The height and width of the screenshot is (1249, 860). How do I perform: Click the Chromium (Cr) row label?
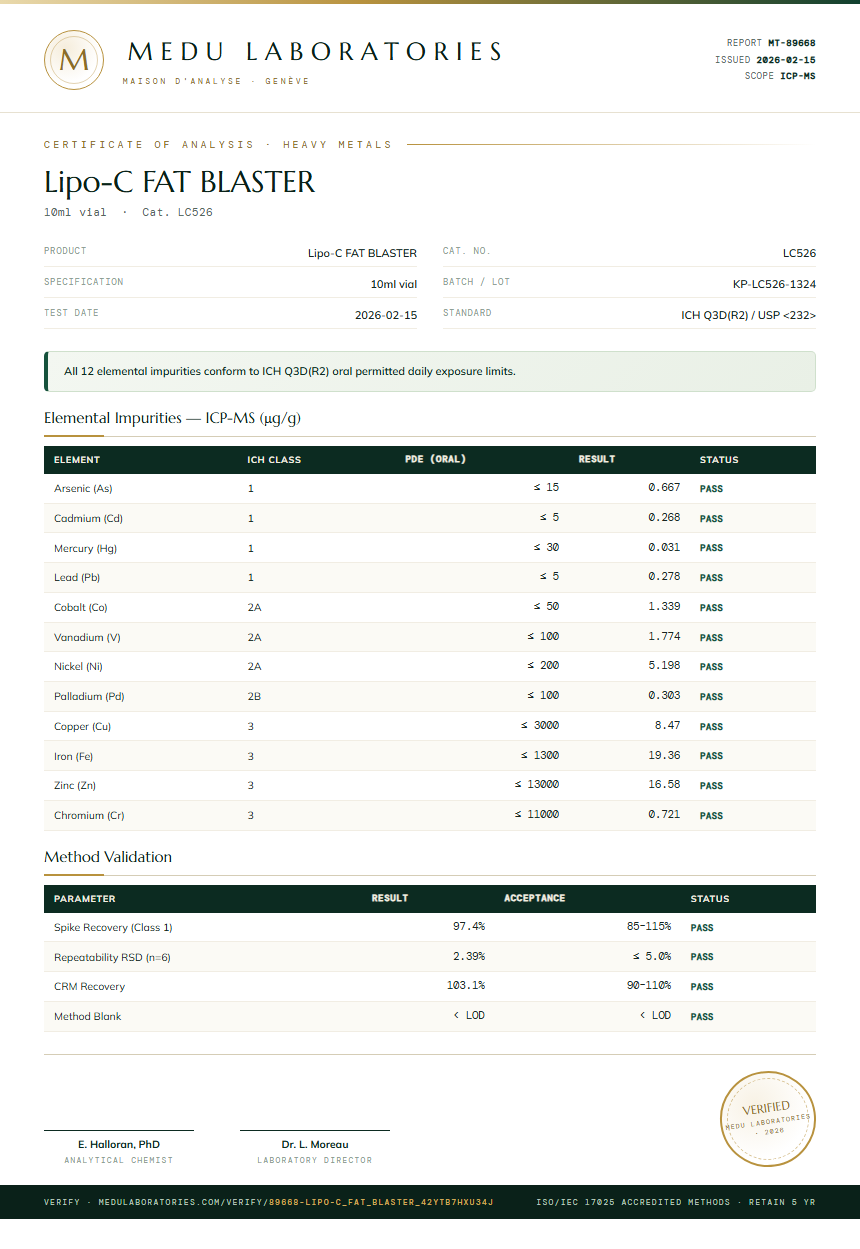coord(89,815)
